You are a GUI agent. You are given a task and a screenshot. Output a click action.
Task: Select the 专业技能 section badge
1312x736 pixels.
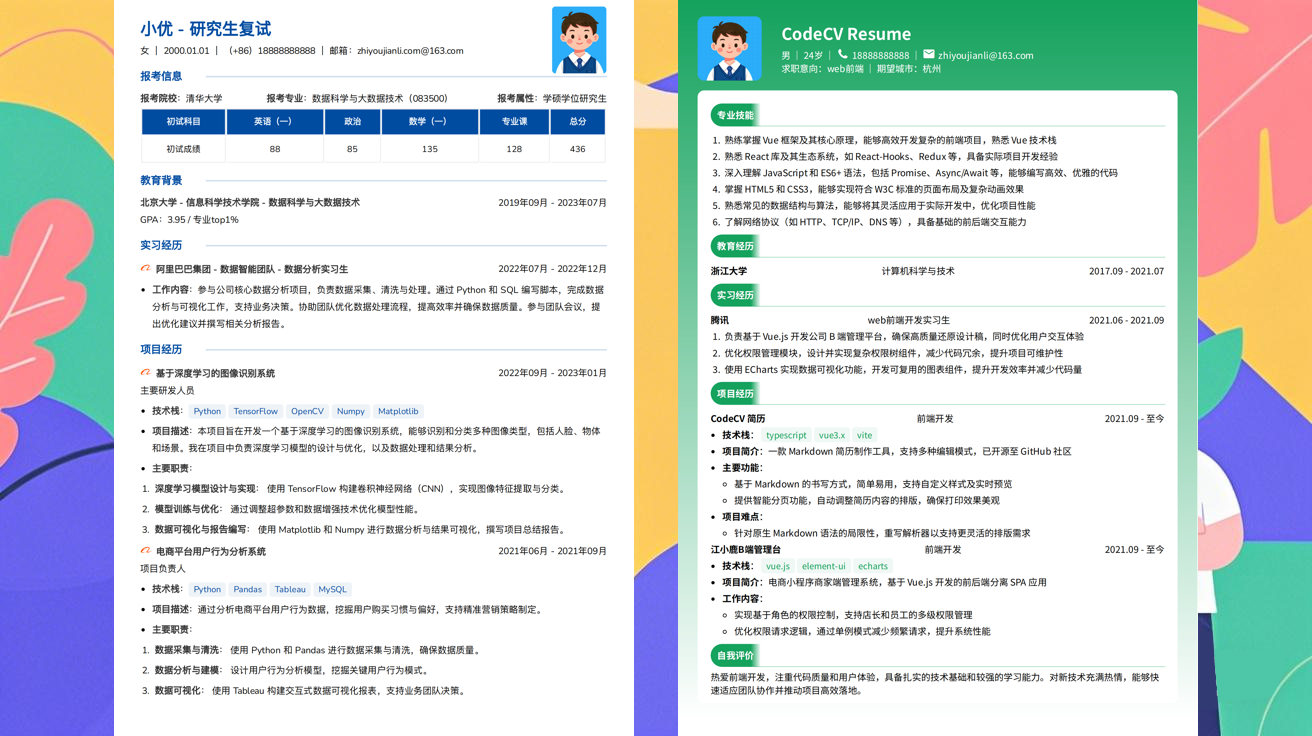tap(735, 115)
